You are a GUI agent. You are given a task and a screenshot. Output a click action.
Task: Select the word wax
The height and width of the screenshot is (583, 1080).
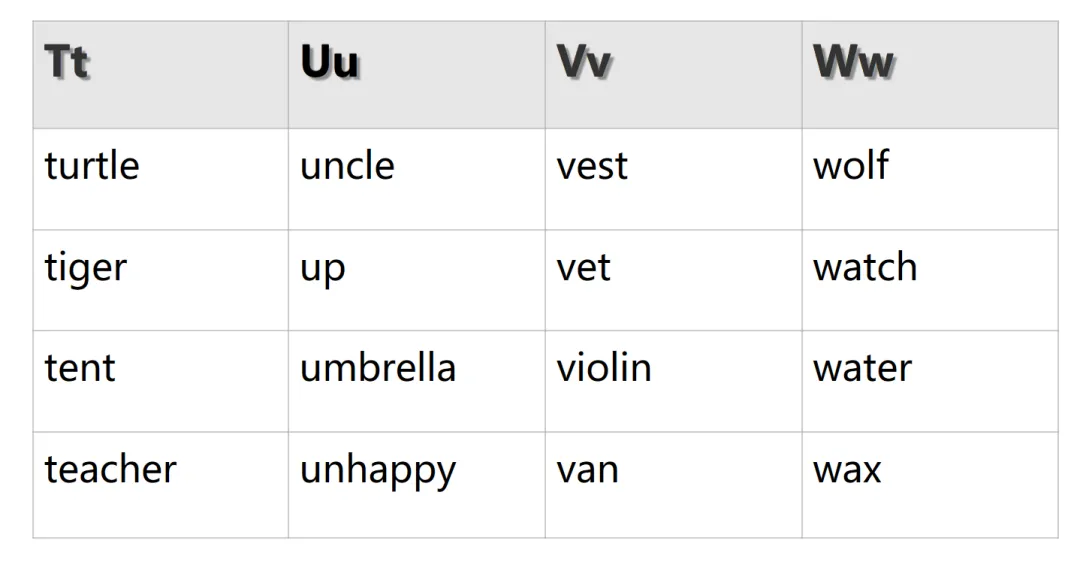(x=847, y=472)
